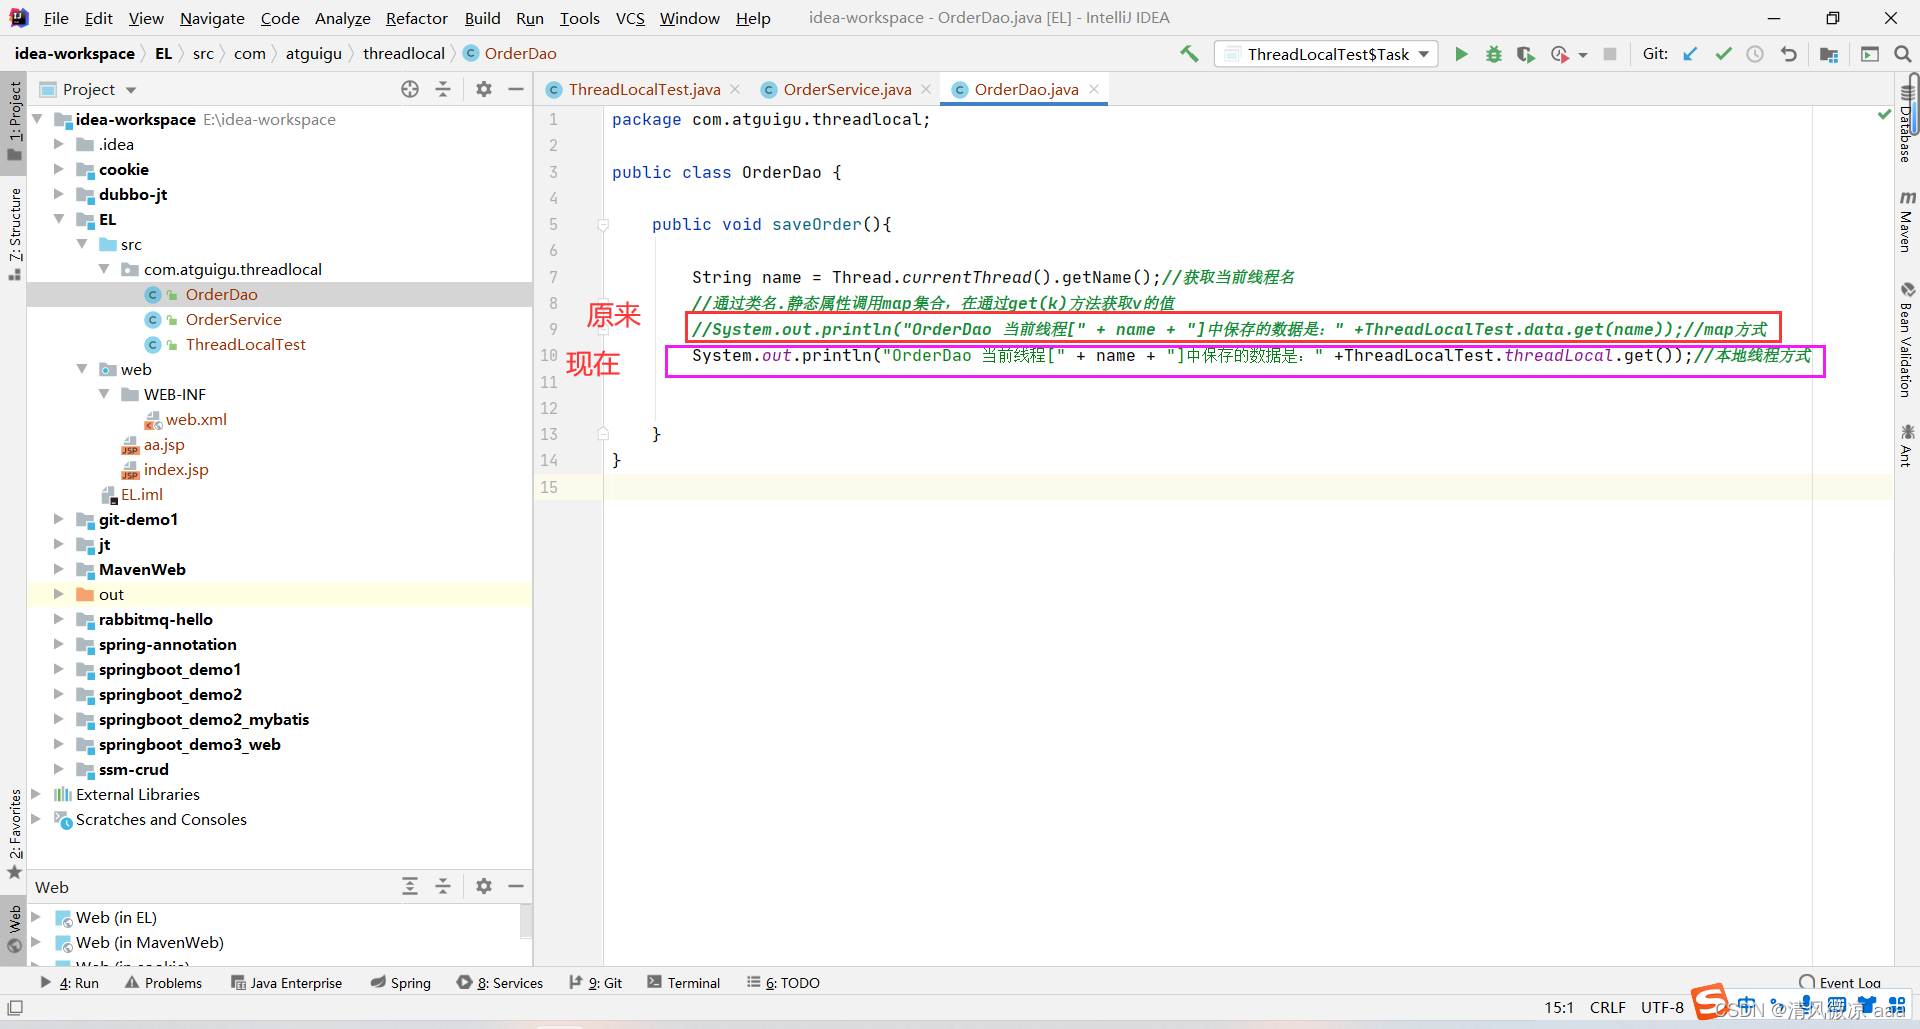Update project with Git blue arrow
Screen dimensions: 1920x1029
point(1690,54)
